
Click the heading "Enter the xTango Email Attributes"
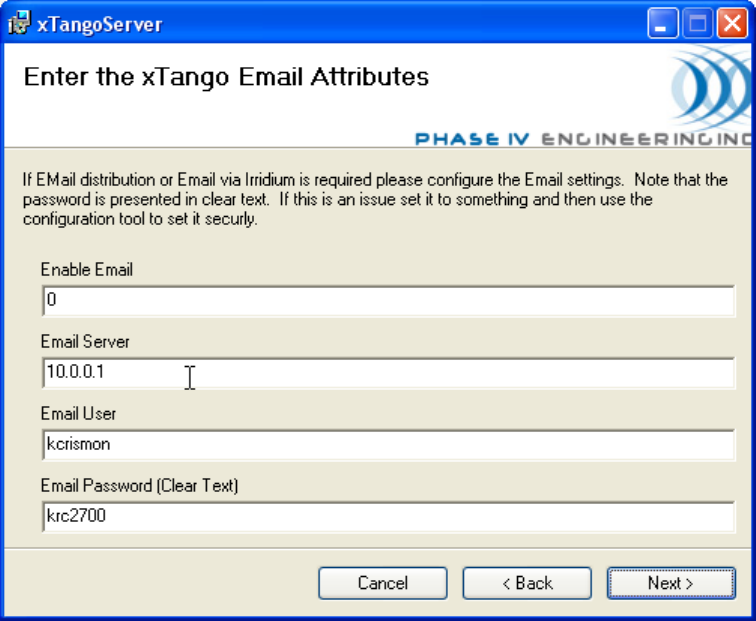click(226, 77)
